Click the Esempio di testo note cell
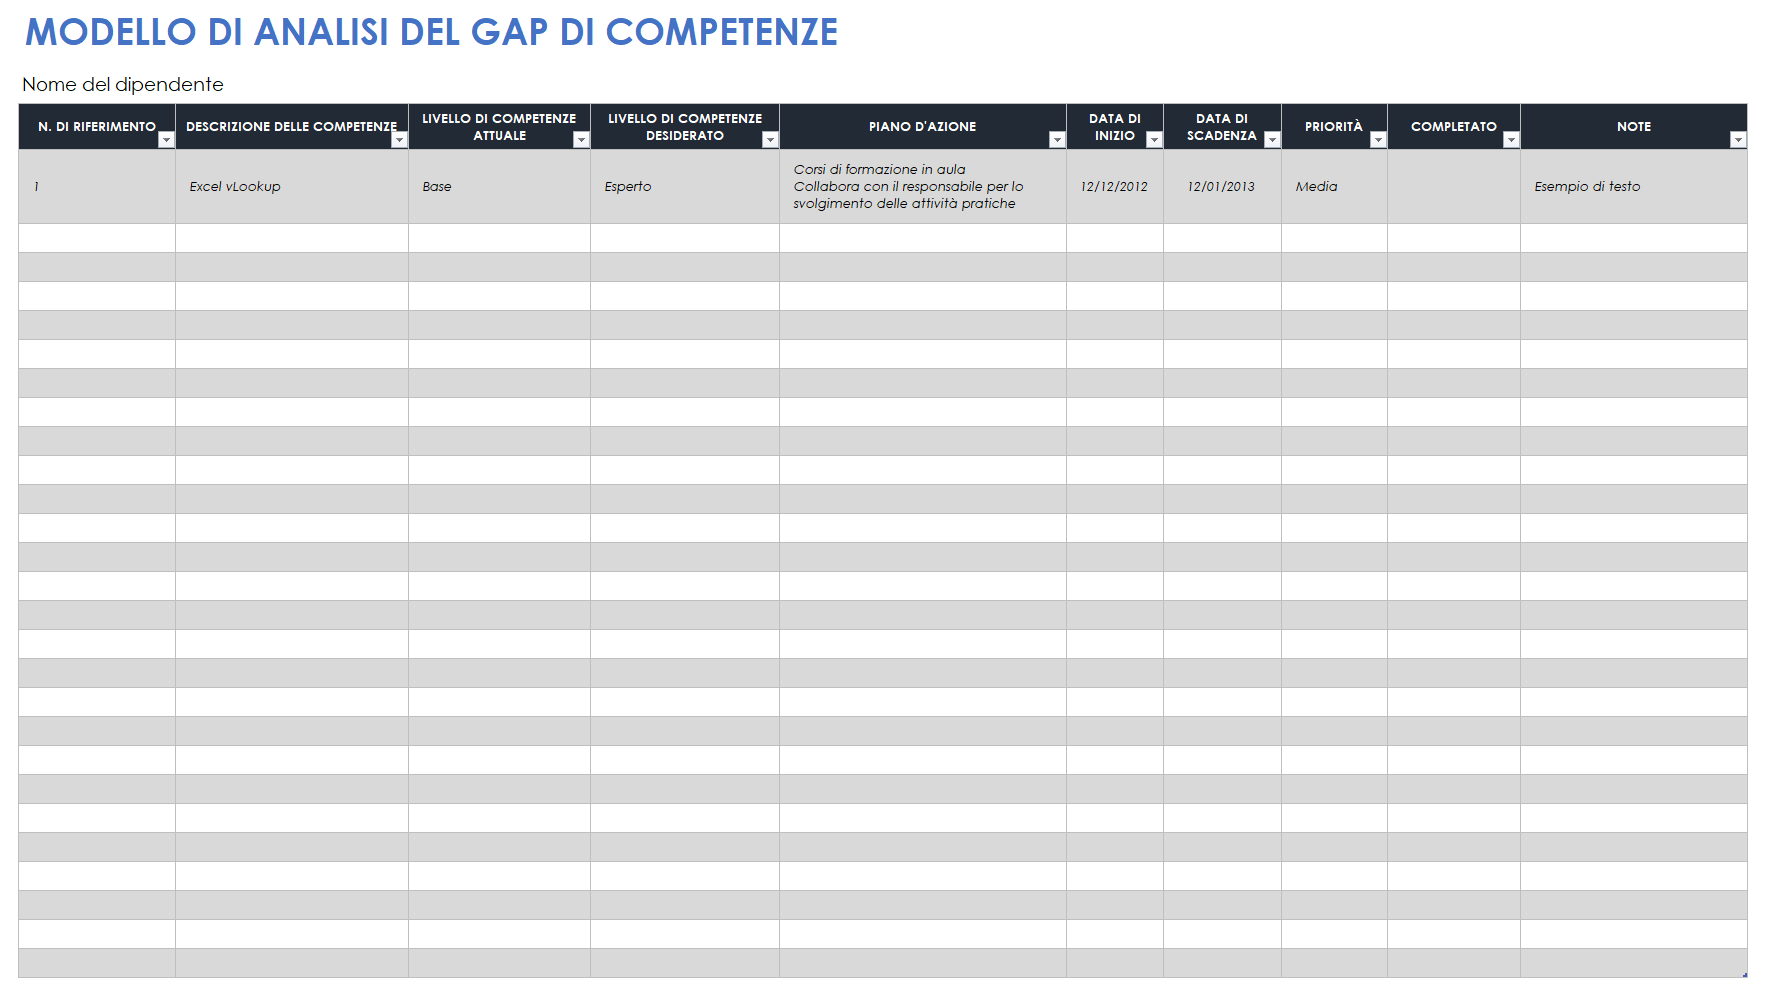 1634,186
